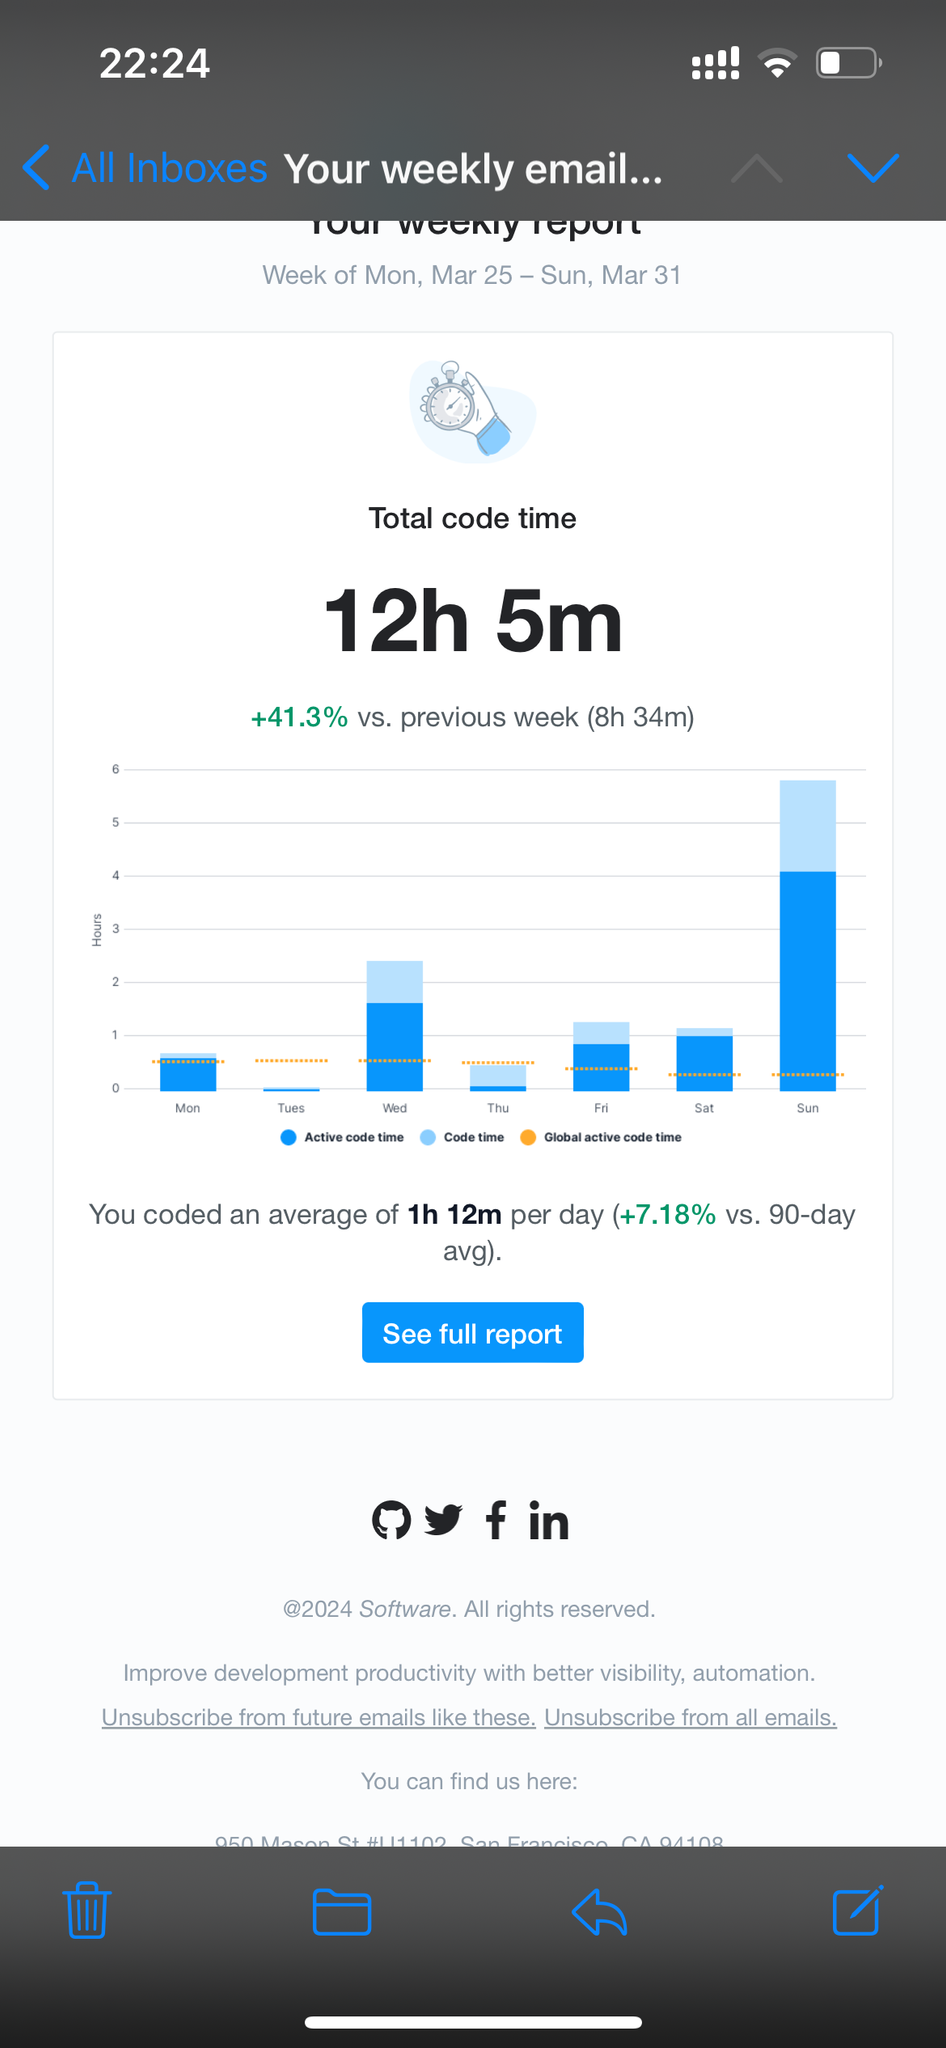This screenshot has height=2048, width=946.
Task: Go to previous email with up chevron
Action: pos(757,168)
